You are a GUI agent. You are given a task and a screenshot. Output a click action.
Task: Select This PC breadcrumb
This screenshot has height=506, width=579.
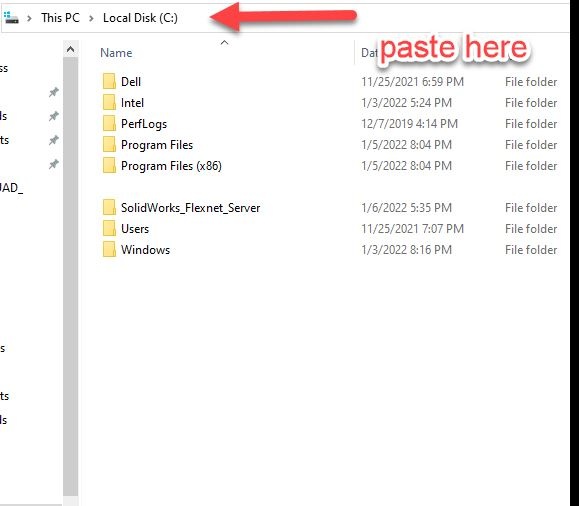tap(60, 18)
